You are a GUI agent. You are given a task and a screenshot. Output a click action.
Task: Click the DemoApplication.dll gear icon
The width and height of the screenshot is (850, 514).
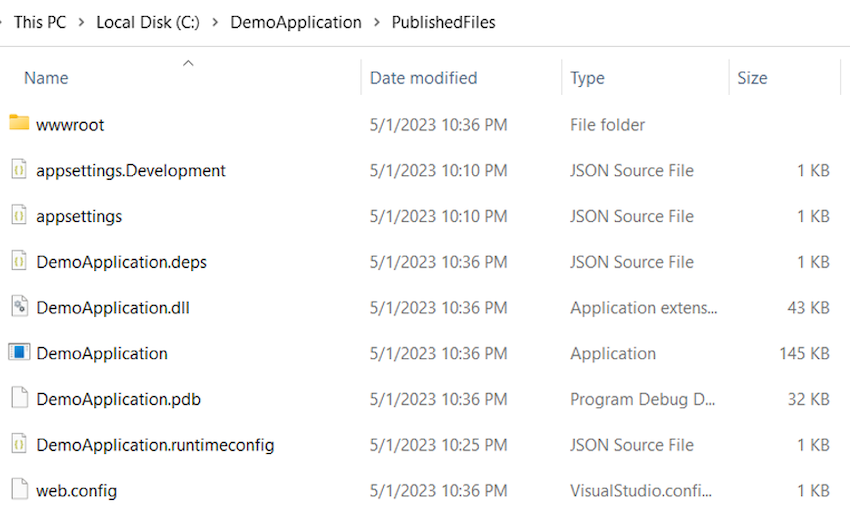19,306
